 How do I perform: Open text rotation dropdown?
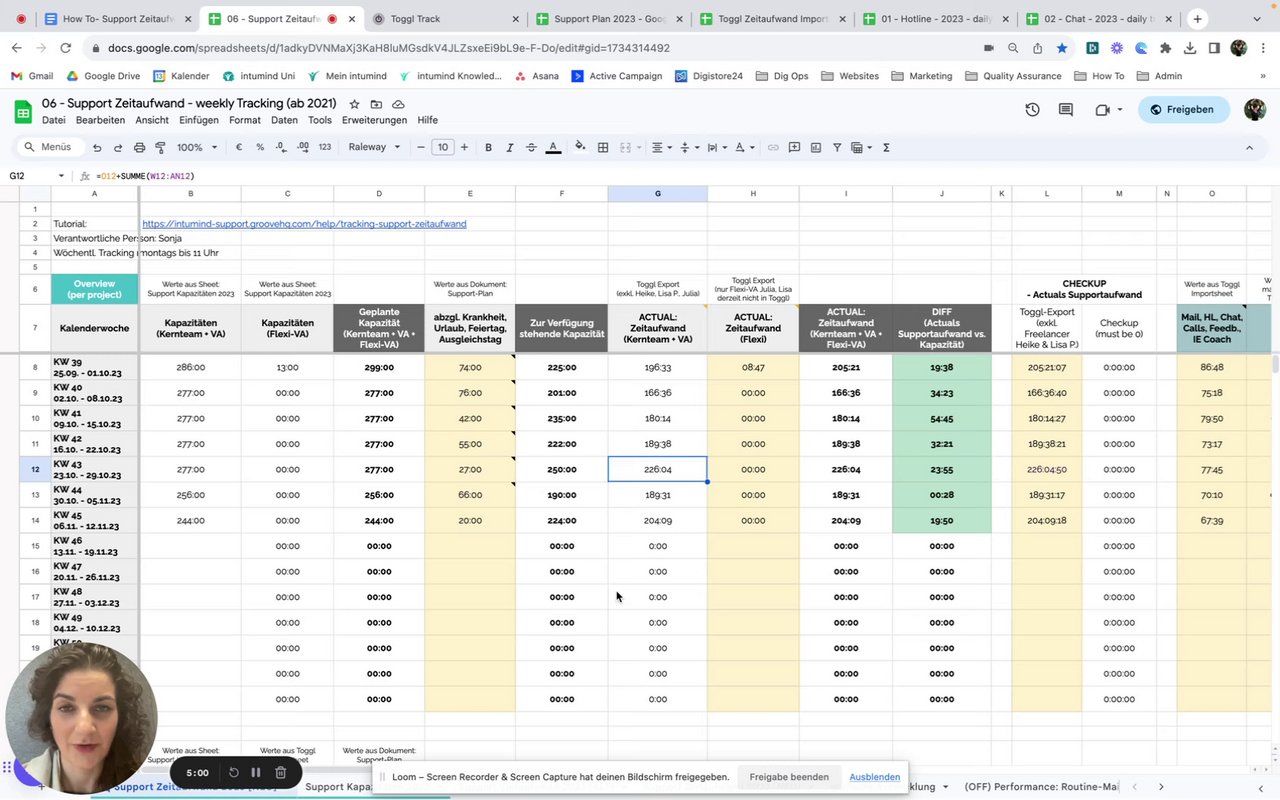744,147
